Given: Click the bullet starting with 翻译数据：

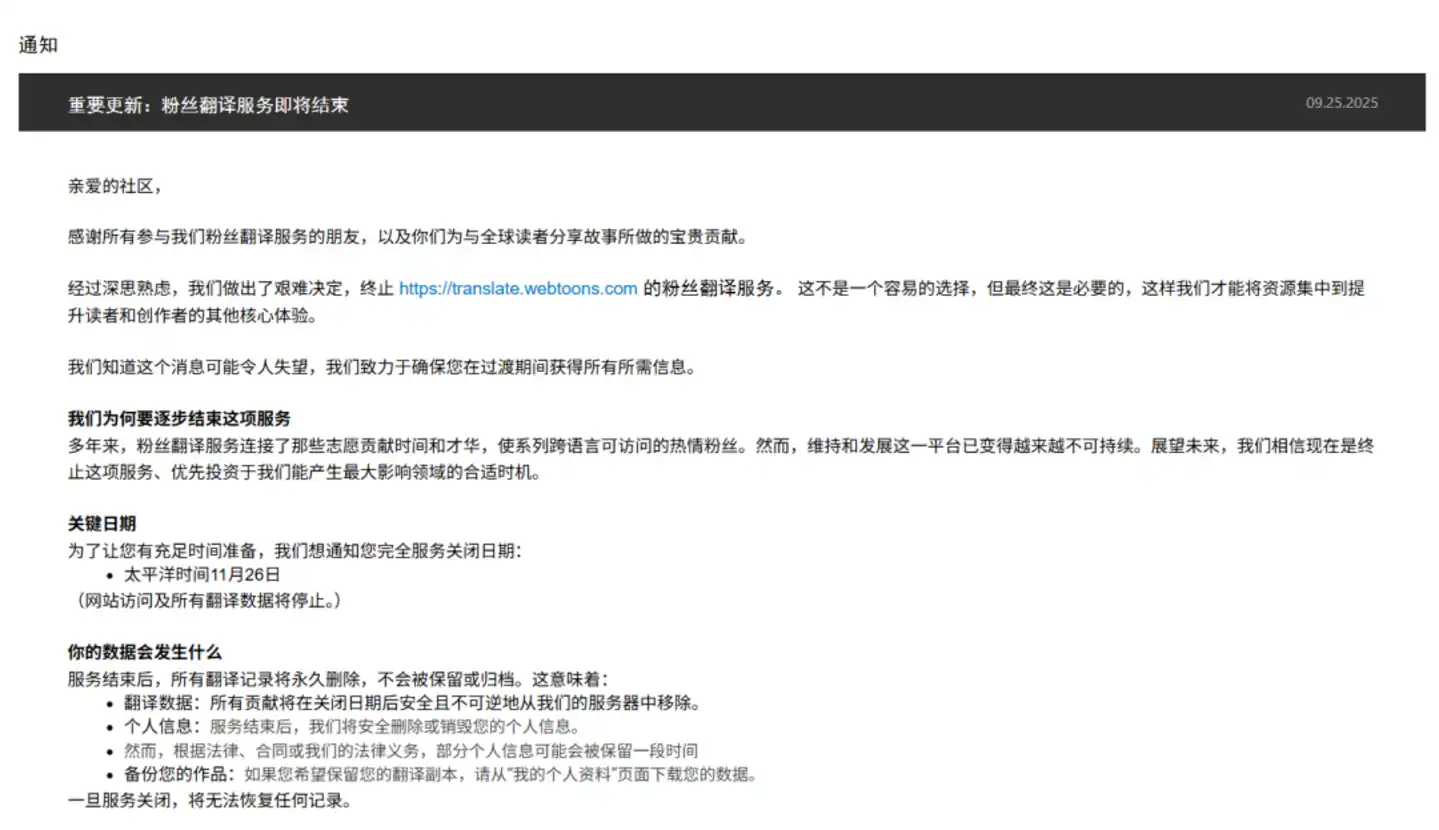Looking at the screenshot, I should click(x=412, y=703).
